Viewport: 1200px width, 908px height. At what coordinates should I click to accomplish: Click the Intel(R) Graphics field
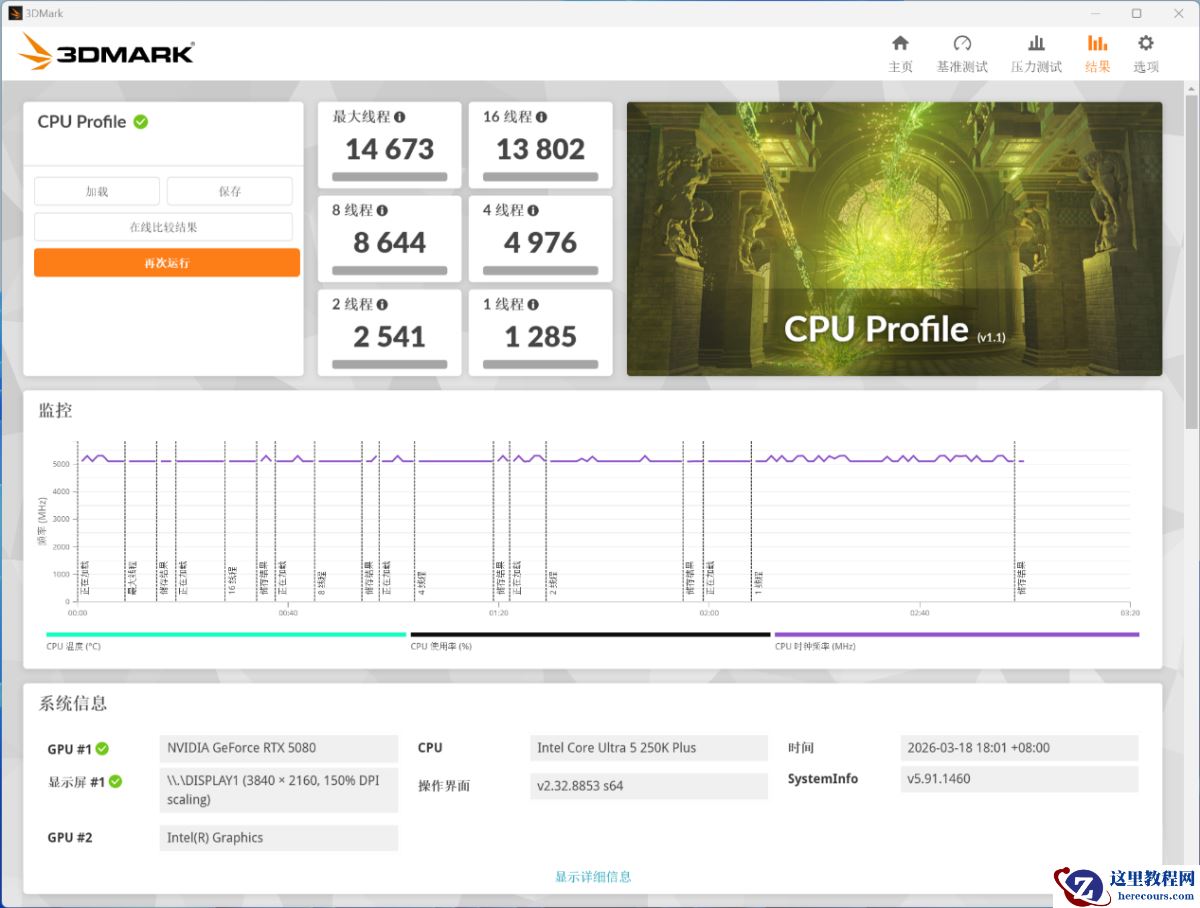point(279,838)
